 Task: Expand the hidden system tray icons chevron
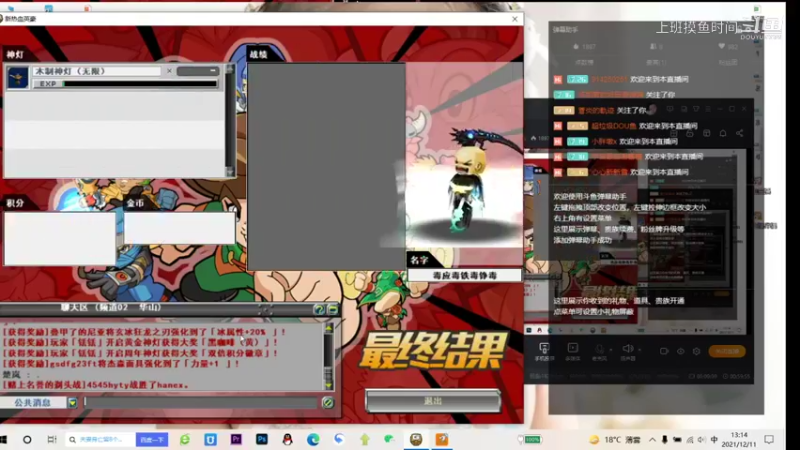pos(652,440)
